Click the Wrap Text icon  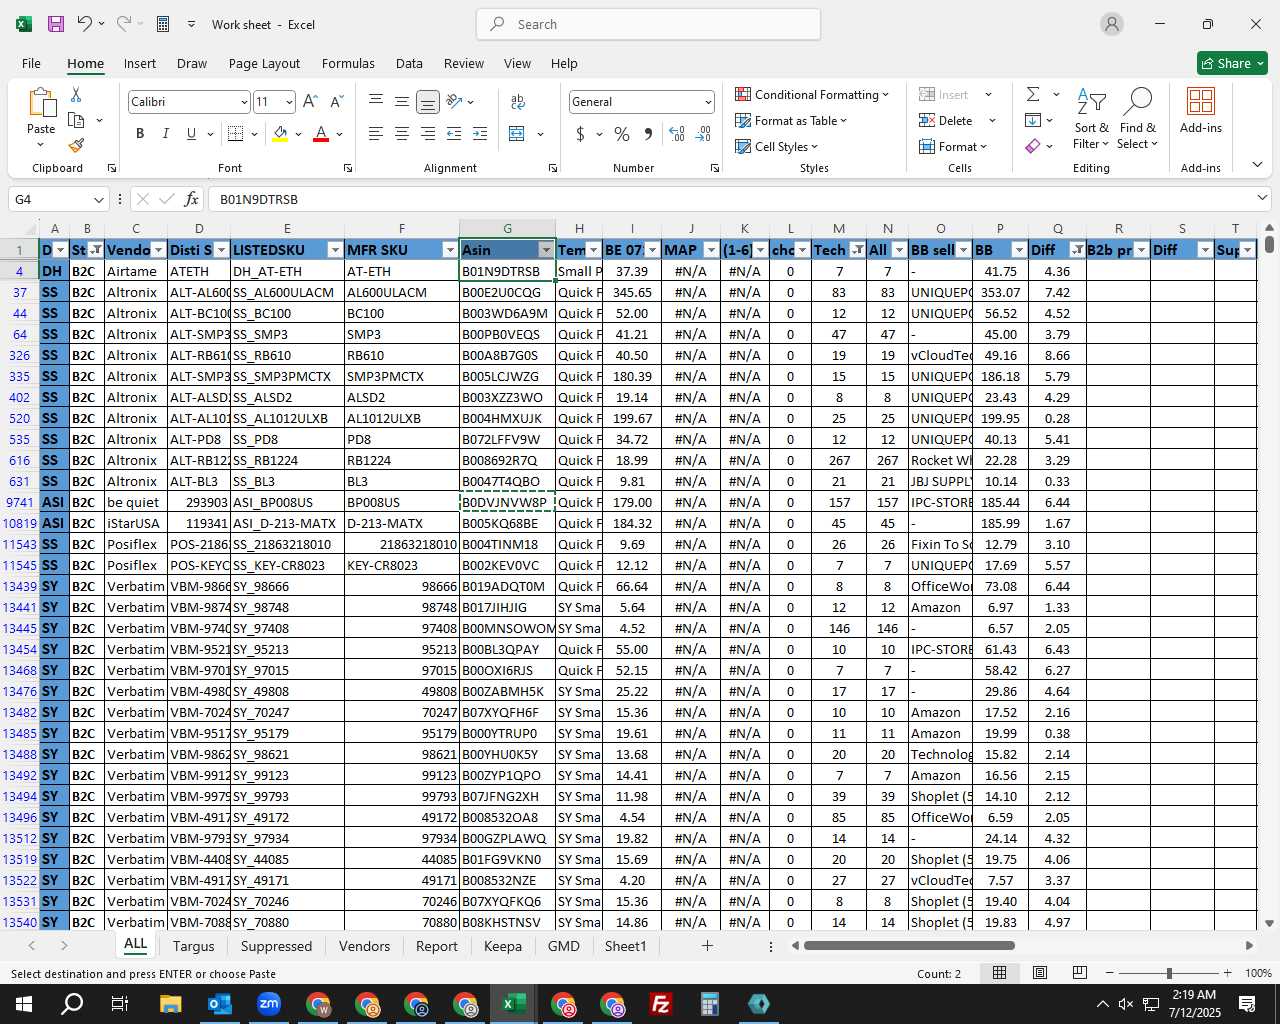coord(518,102)
